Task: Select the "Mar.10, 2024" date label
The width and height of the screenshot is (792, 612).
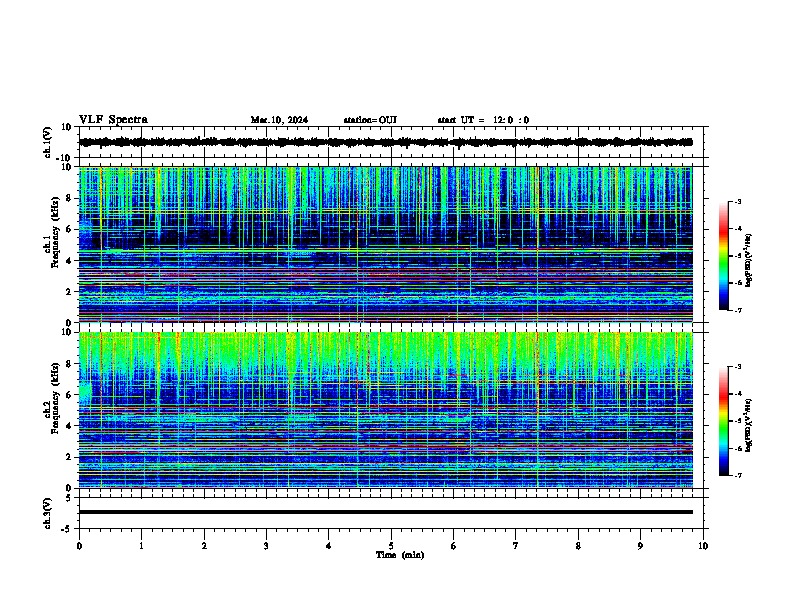Action: point(279,120)
